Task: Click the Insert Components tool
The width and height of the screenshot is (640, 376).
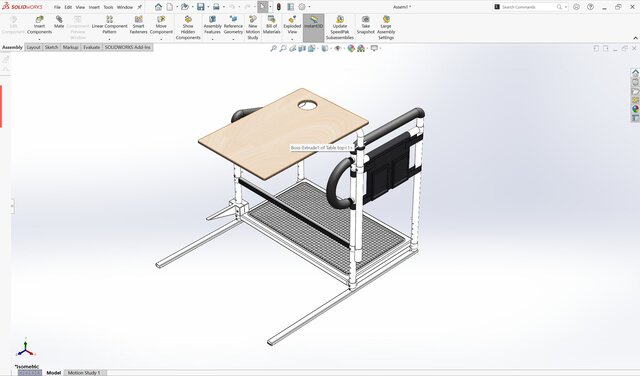Action: click(x=39, y=25)
